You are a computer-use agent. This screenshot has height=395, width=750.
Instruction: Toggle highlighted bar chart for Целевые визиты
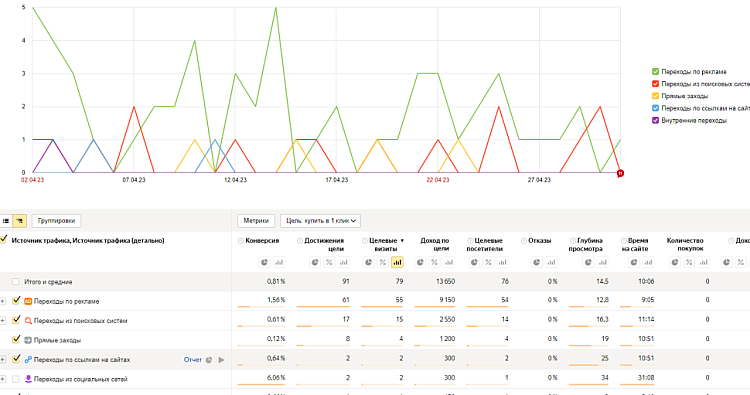pos(397,262)
